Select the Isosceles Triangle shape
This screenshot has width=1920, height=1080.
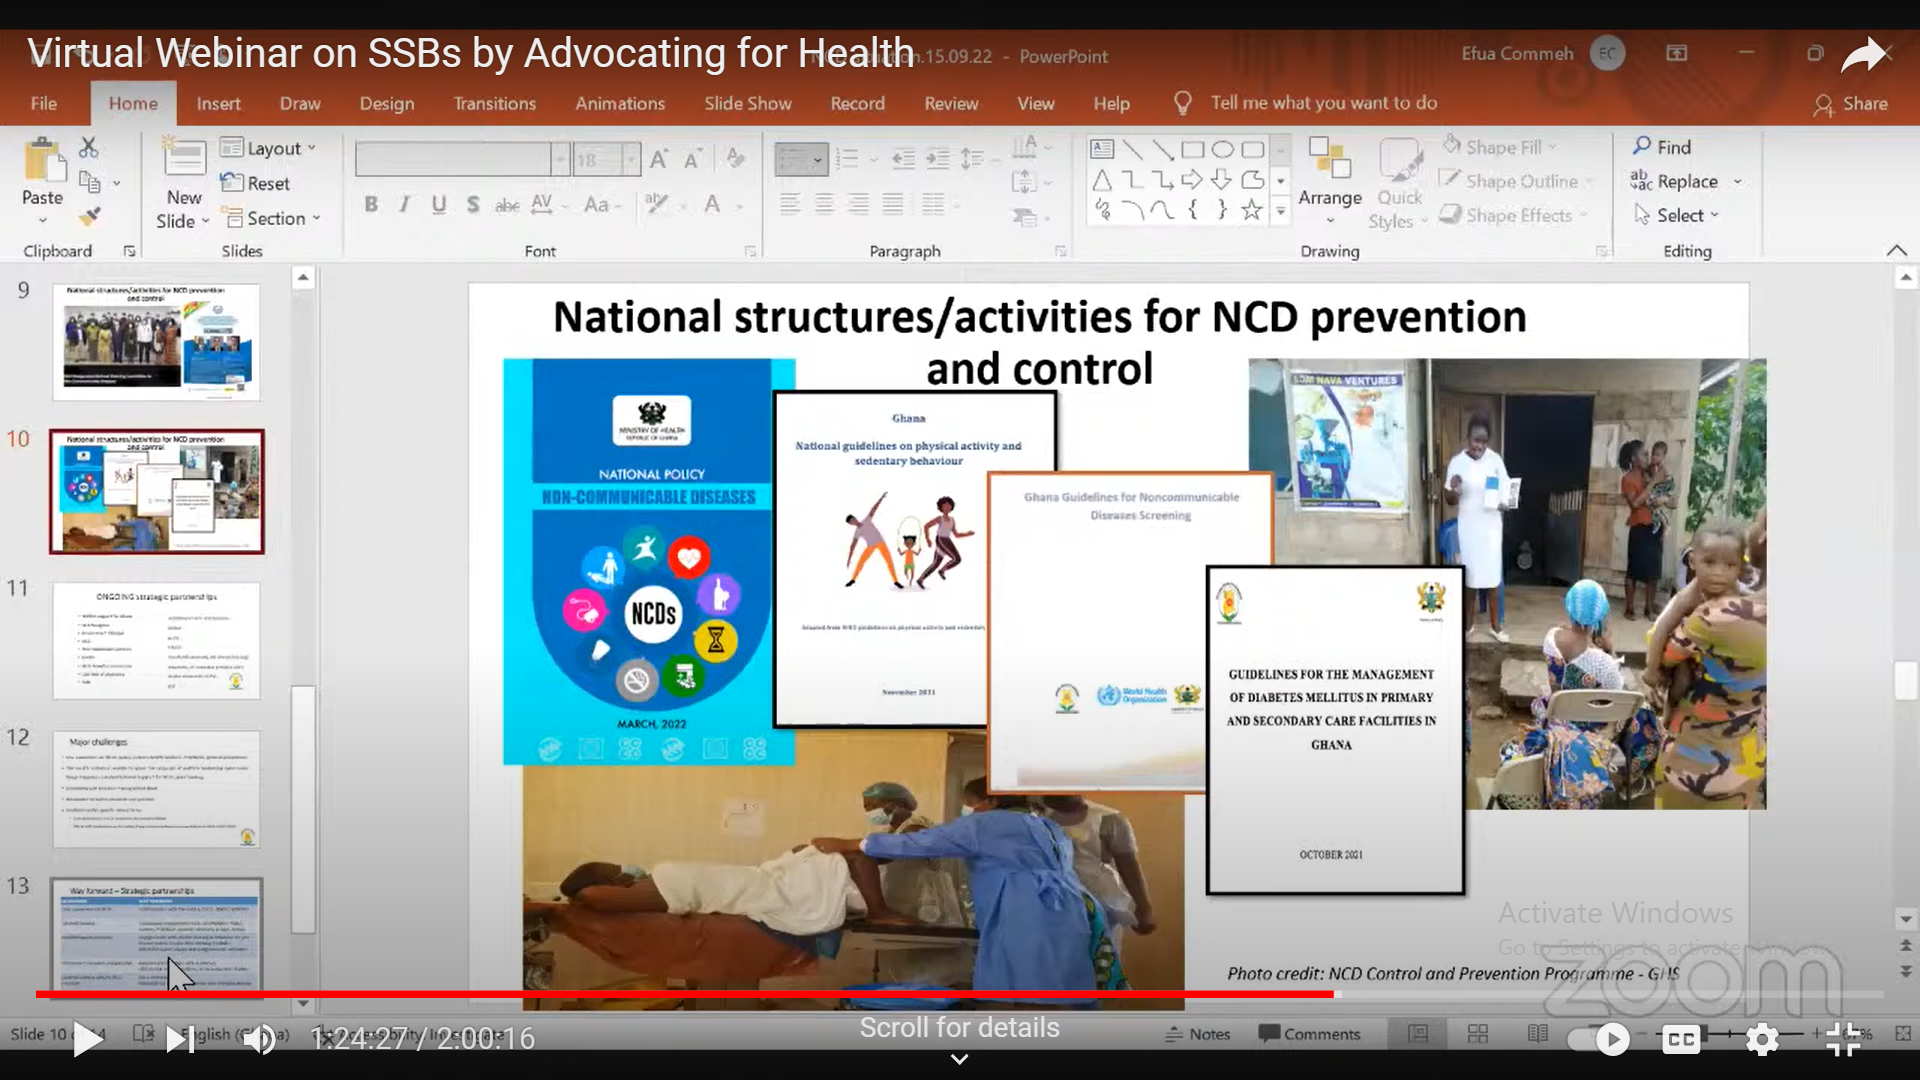(x=1102, y=180)
